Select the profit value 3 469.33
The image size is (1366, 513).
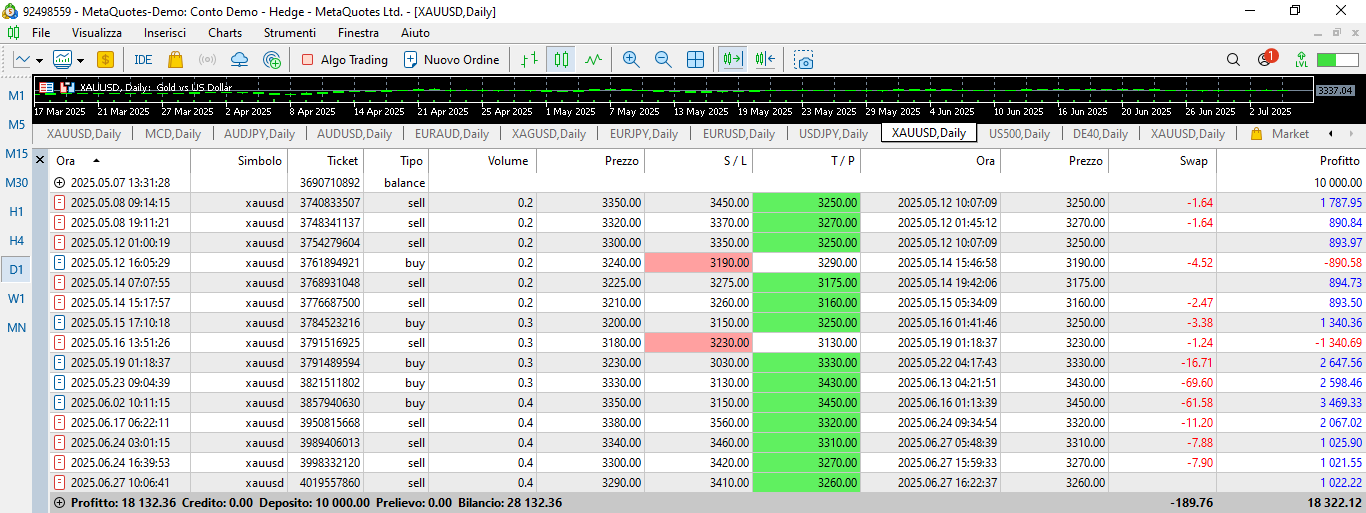pos(1341,402)
